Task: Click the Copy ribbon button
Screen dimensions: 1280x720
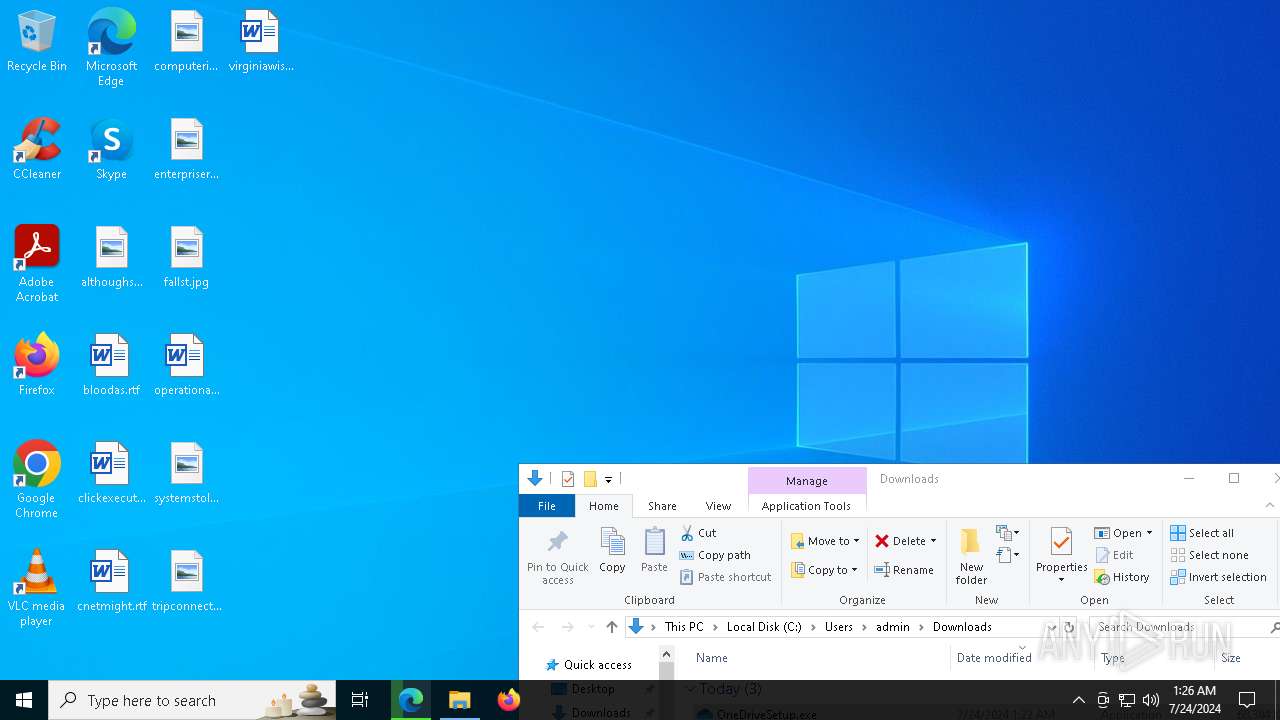Action: pos(612,551)
